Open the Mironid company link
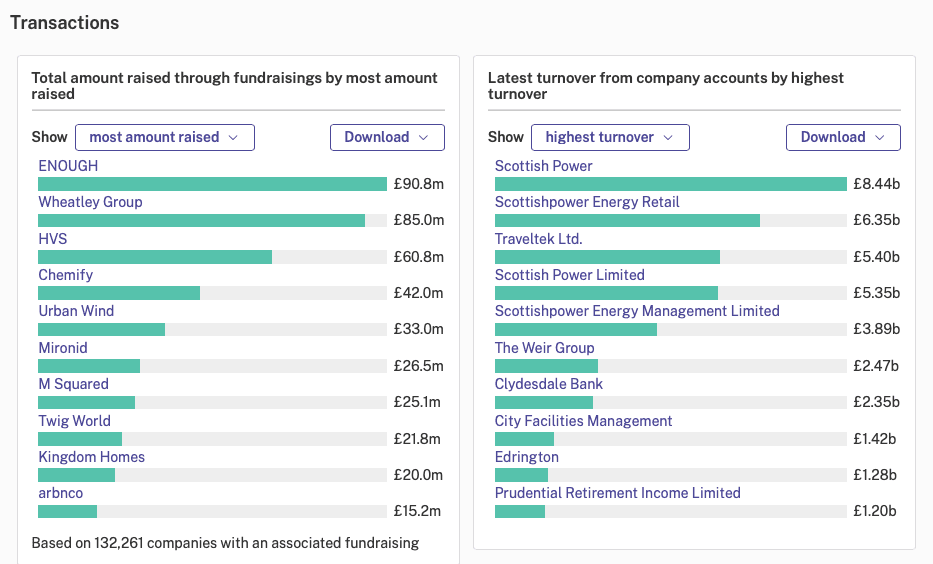The height and width of the screenshot is (564, 933). tap(63, 348)
